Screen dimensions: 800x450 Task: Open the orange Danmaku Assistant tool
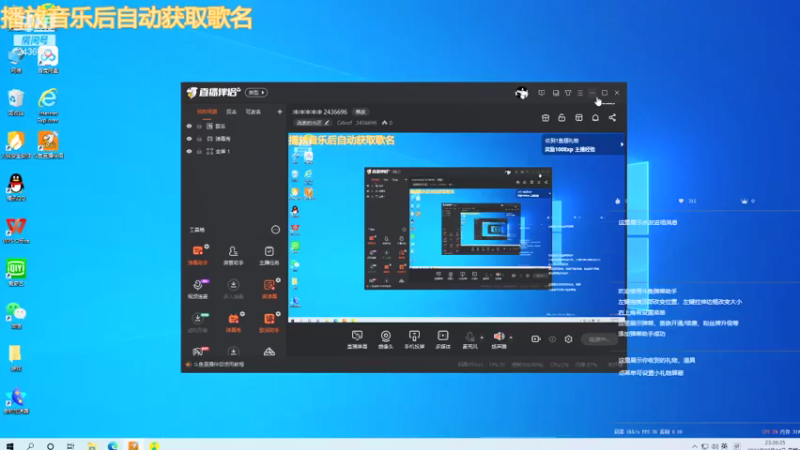point(198,255)
